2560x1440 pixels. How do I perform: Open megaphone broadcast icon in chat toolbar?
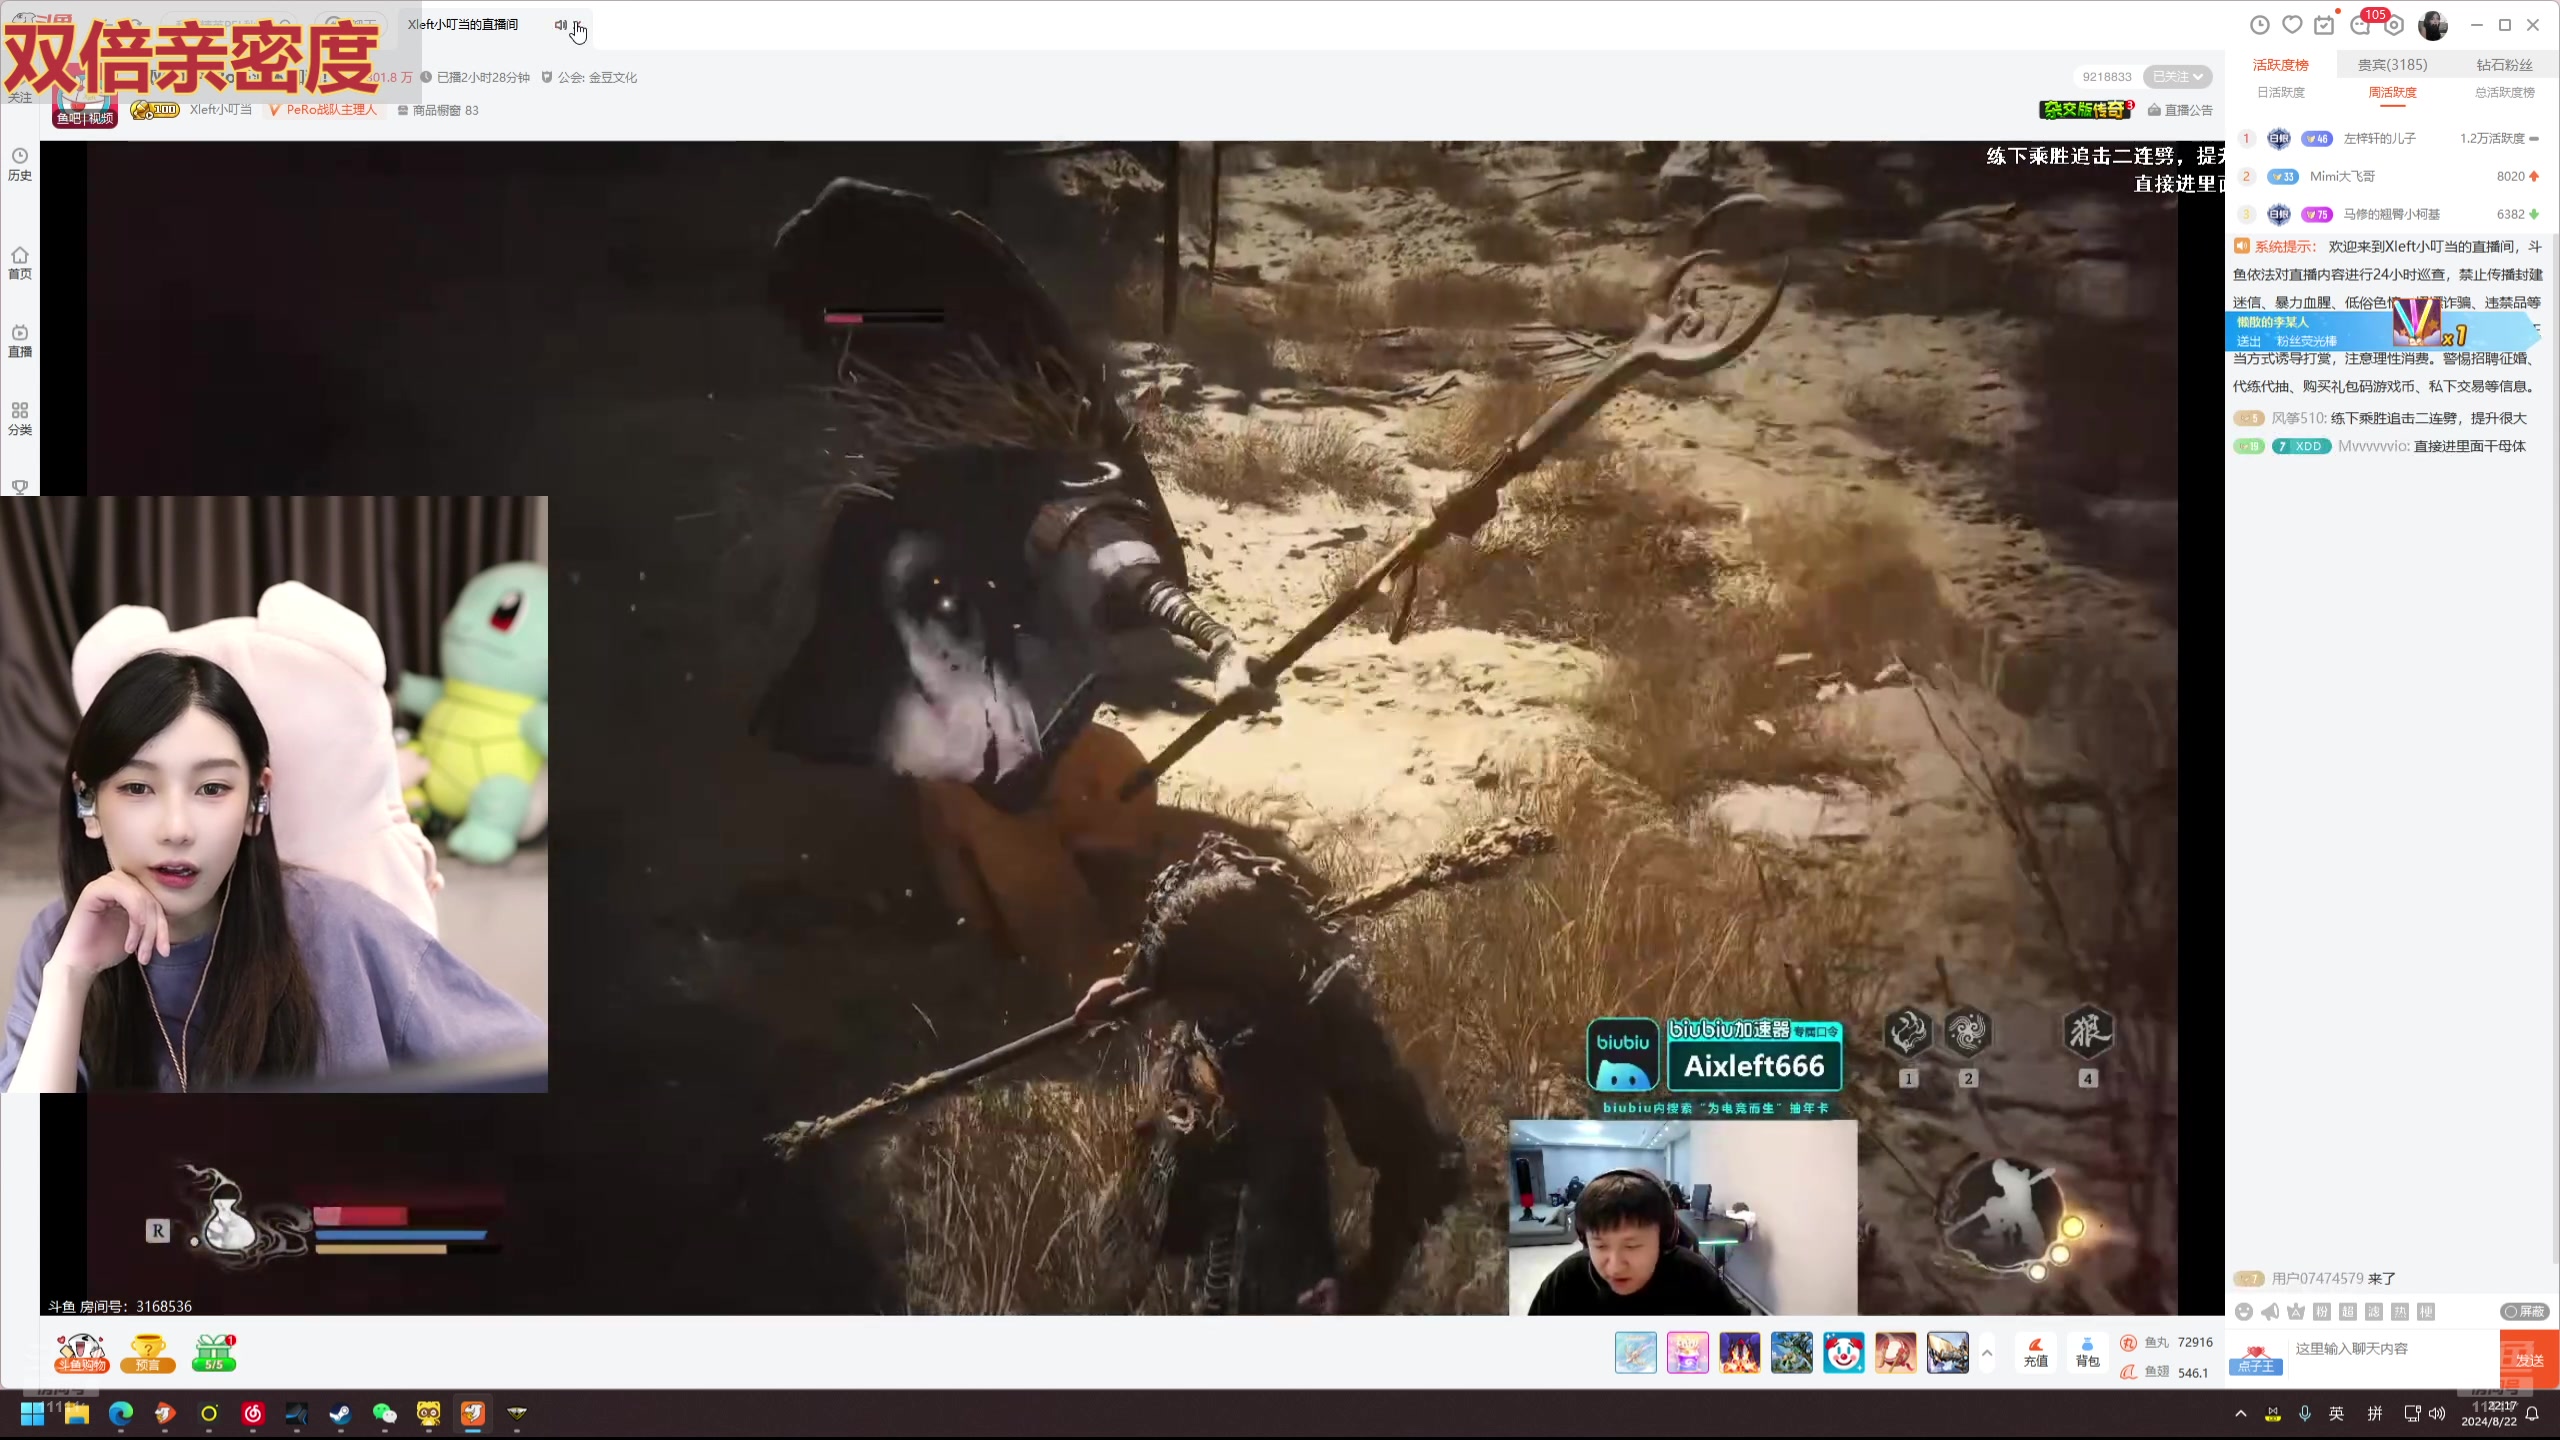[2270, 1312]
